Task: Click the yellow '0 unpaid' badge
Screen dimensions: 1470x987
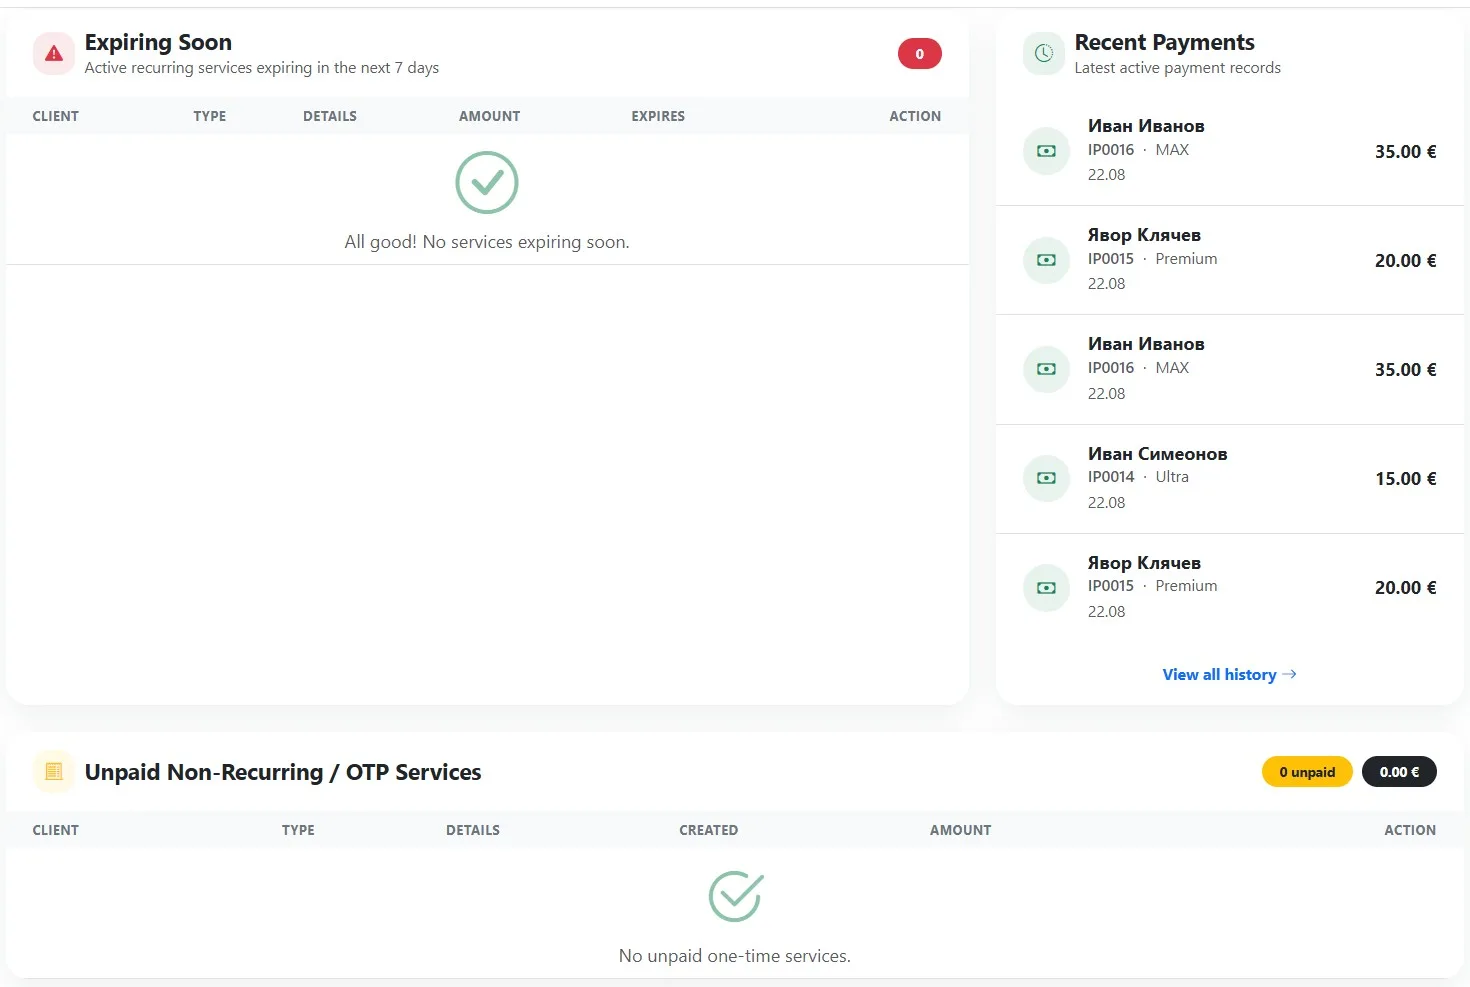Action: pyautogui.click(x=1307, y=772)
